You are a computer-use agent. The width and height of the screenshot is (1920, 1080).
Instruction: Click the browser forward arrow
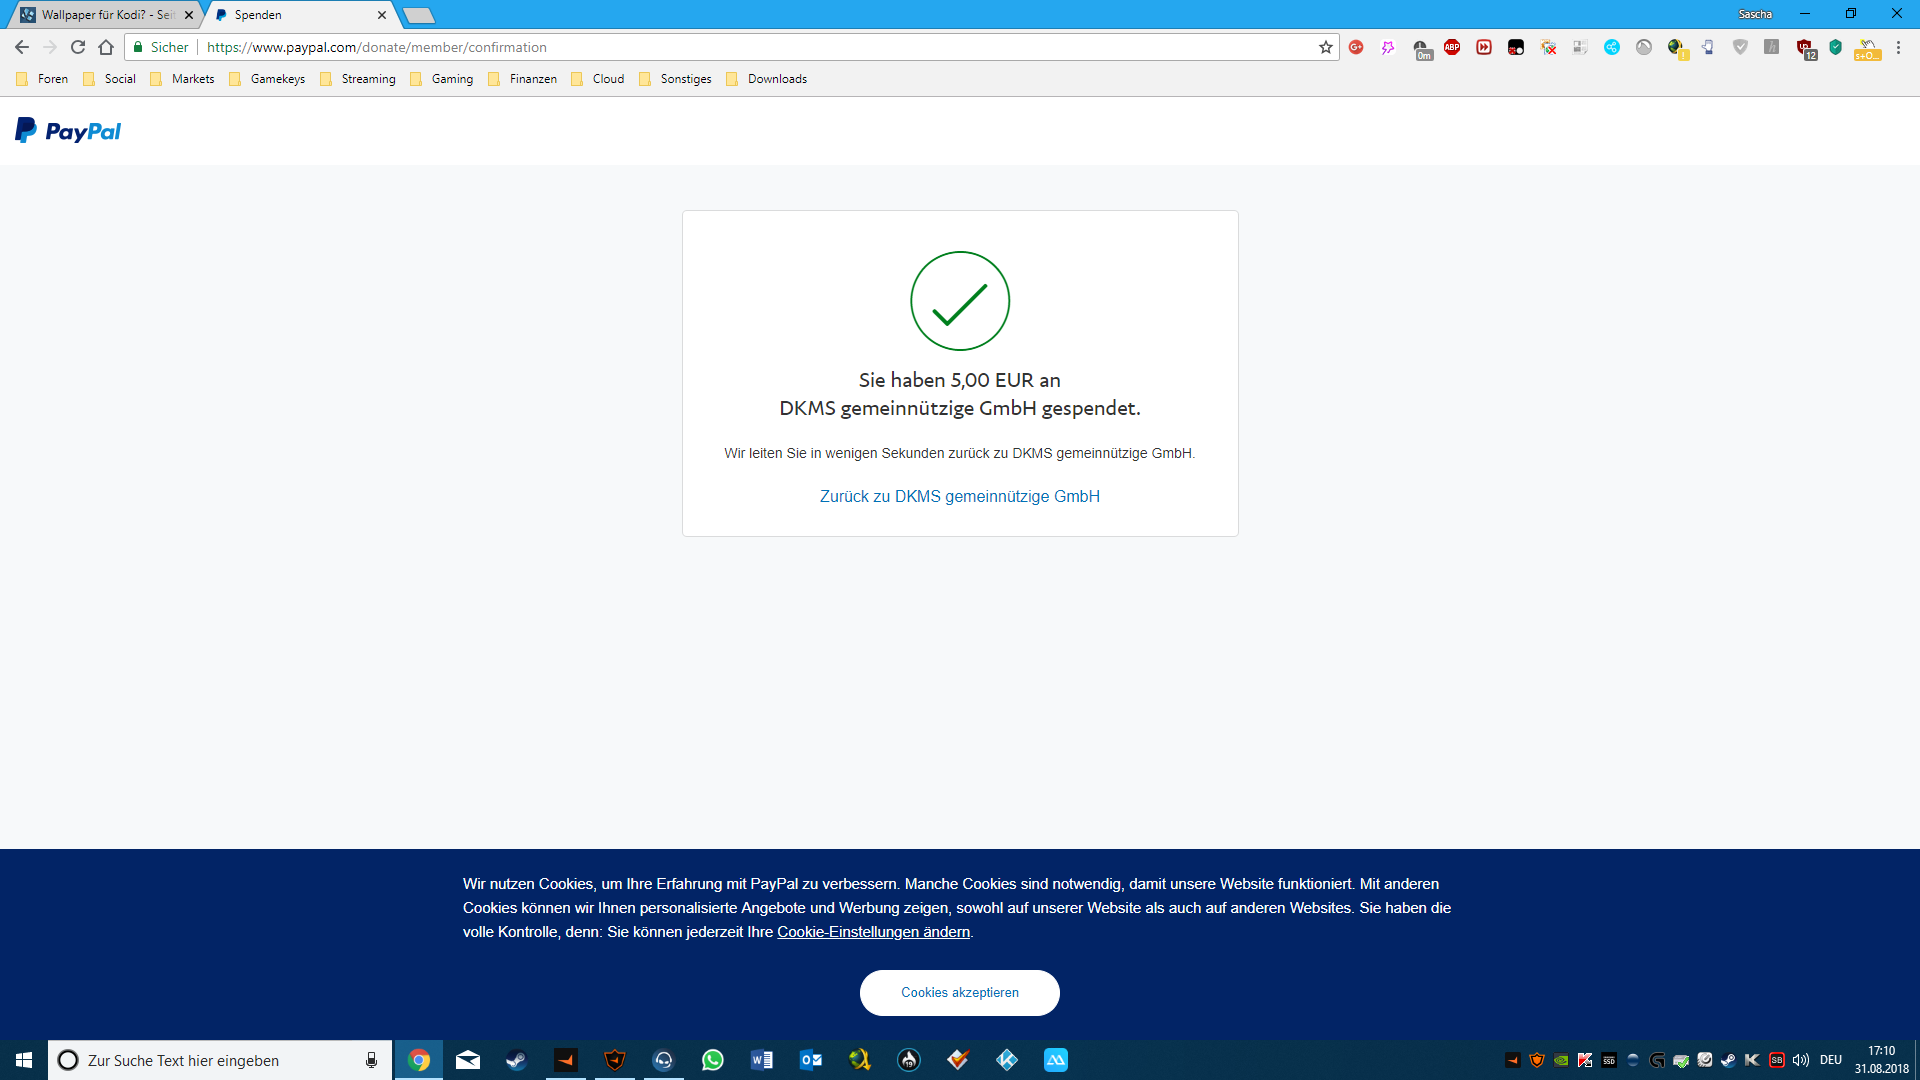click(x=50, y=47)
